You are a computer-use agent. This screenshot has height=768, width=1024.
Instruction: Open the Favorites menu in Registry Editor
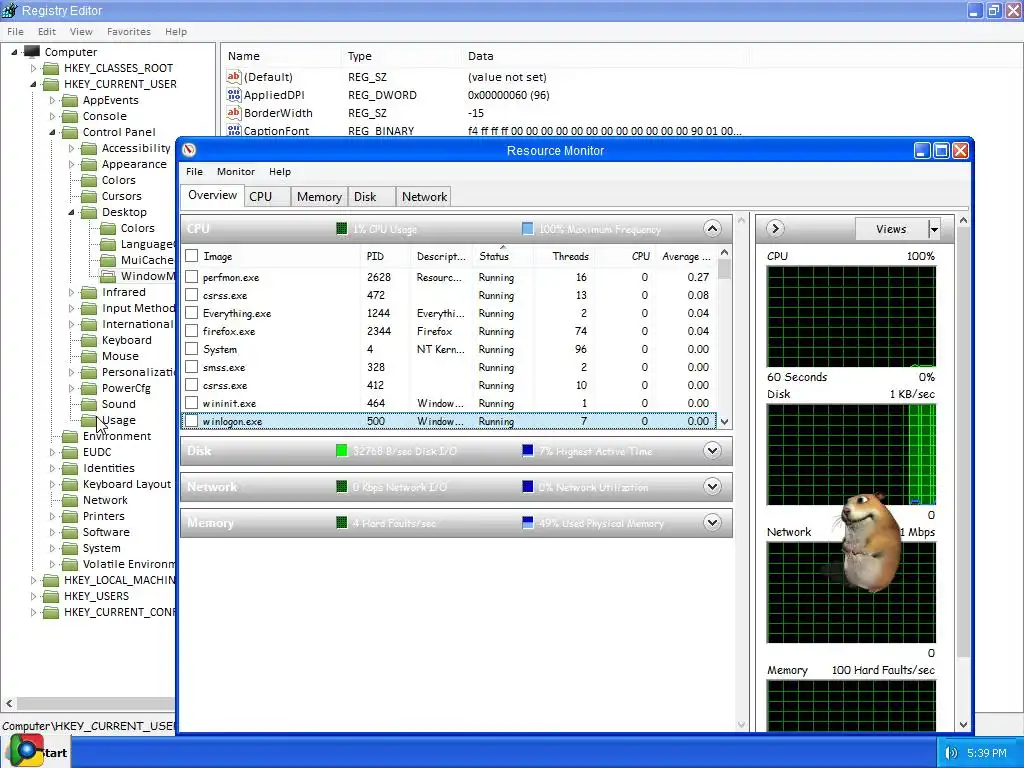pos(129,31)
